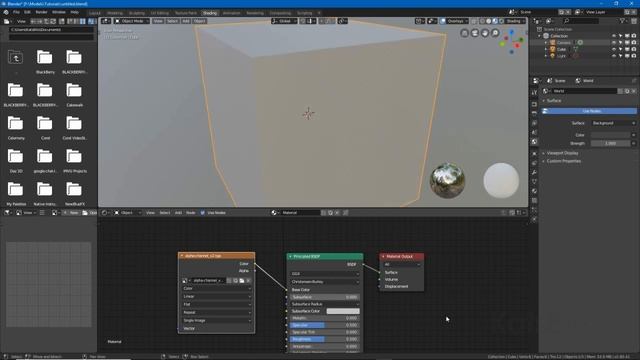Toggle Collection eye visibility in outliner
Viewport: 640px width, 360px height.
pyautogui.click(x=614, y=36)
